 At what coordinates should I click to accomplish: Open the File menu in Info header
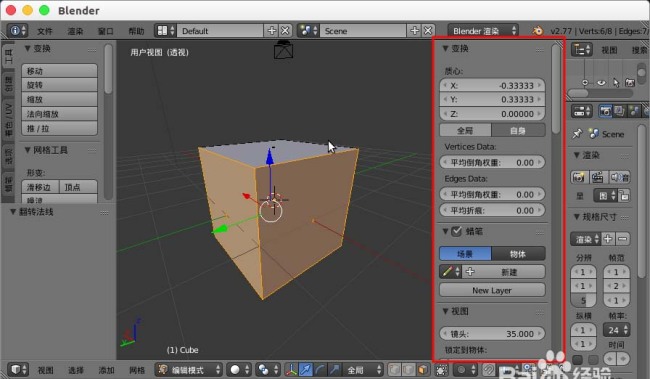click(x=45, y=31)
